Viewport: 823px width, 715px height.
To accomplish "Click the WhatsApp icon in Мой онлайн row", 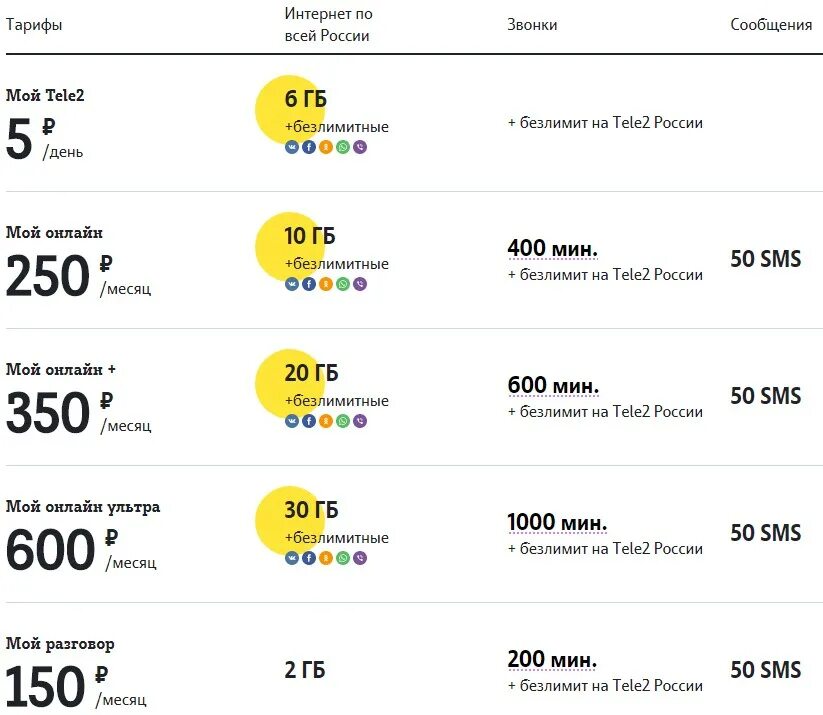I will [343, 284].
